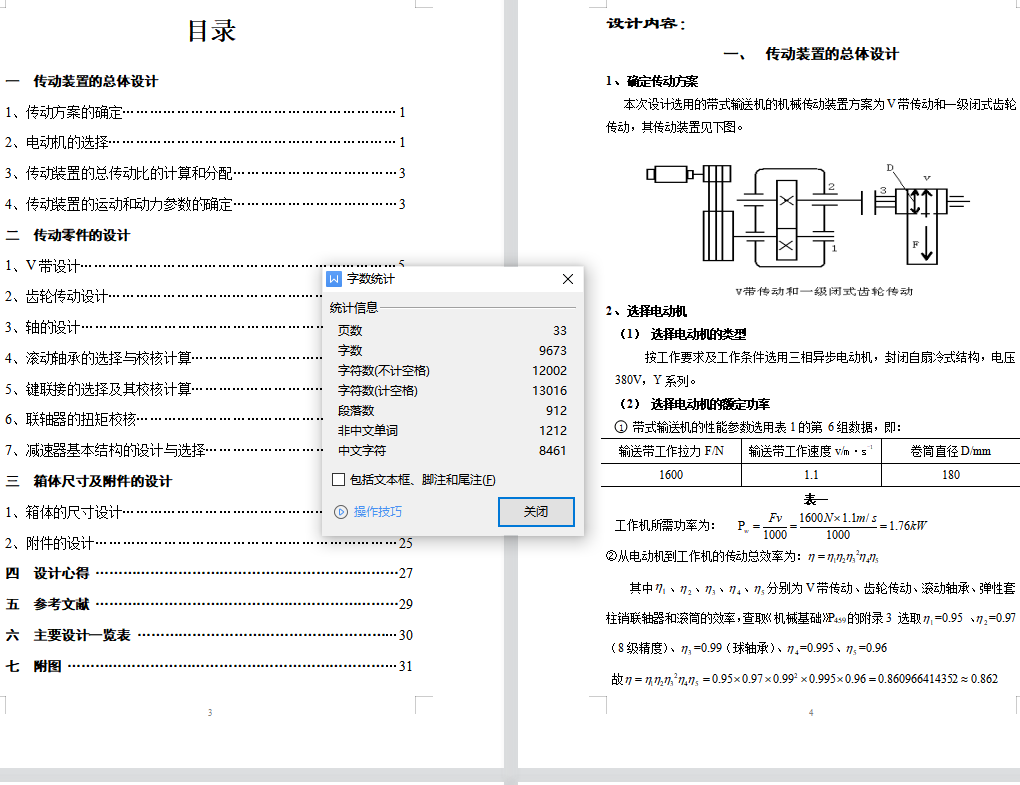The width and height of the screenshot is (1020, 785).
Task: Go to 参考文献 in table of contents
Action: tap(61, 605)
